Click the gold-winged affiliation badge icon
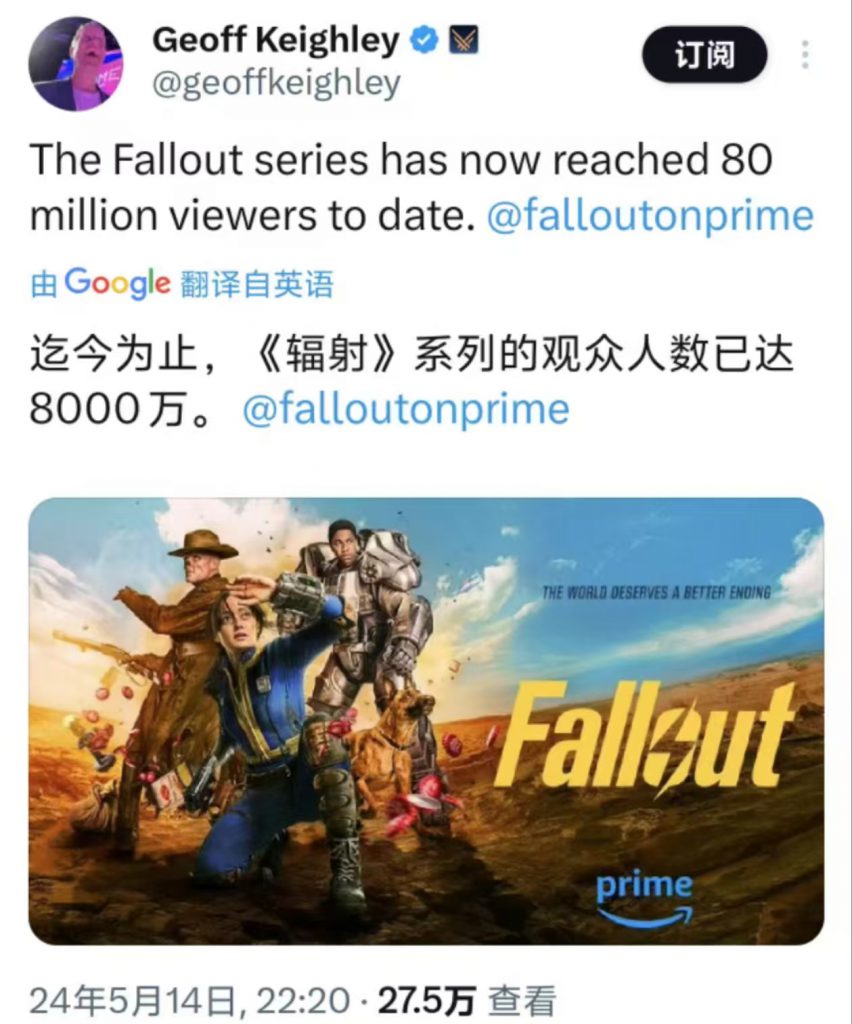 [x=464, y=40]
